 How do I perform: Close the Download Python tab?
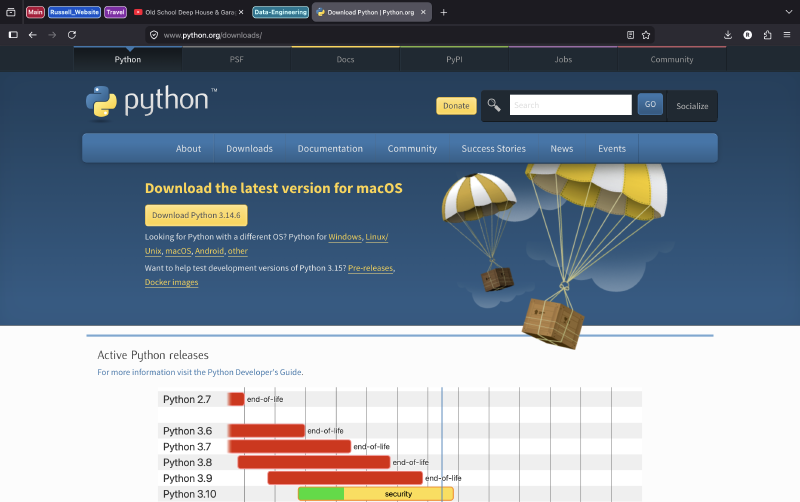(x=423, y=12)
